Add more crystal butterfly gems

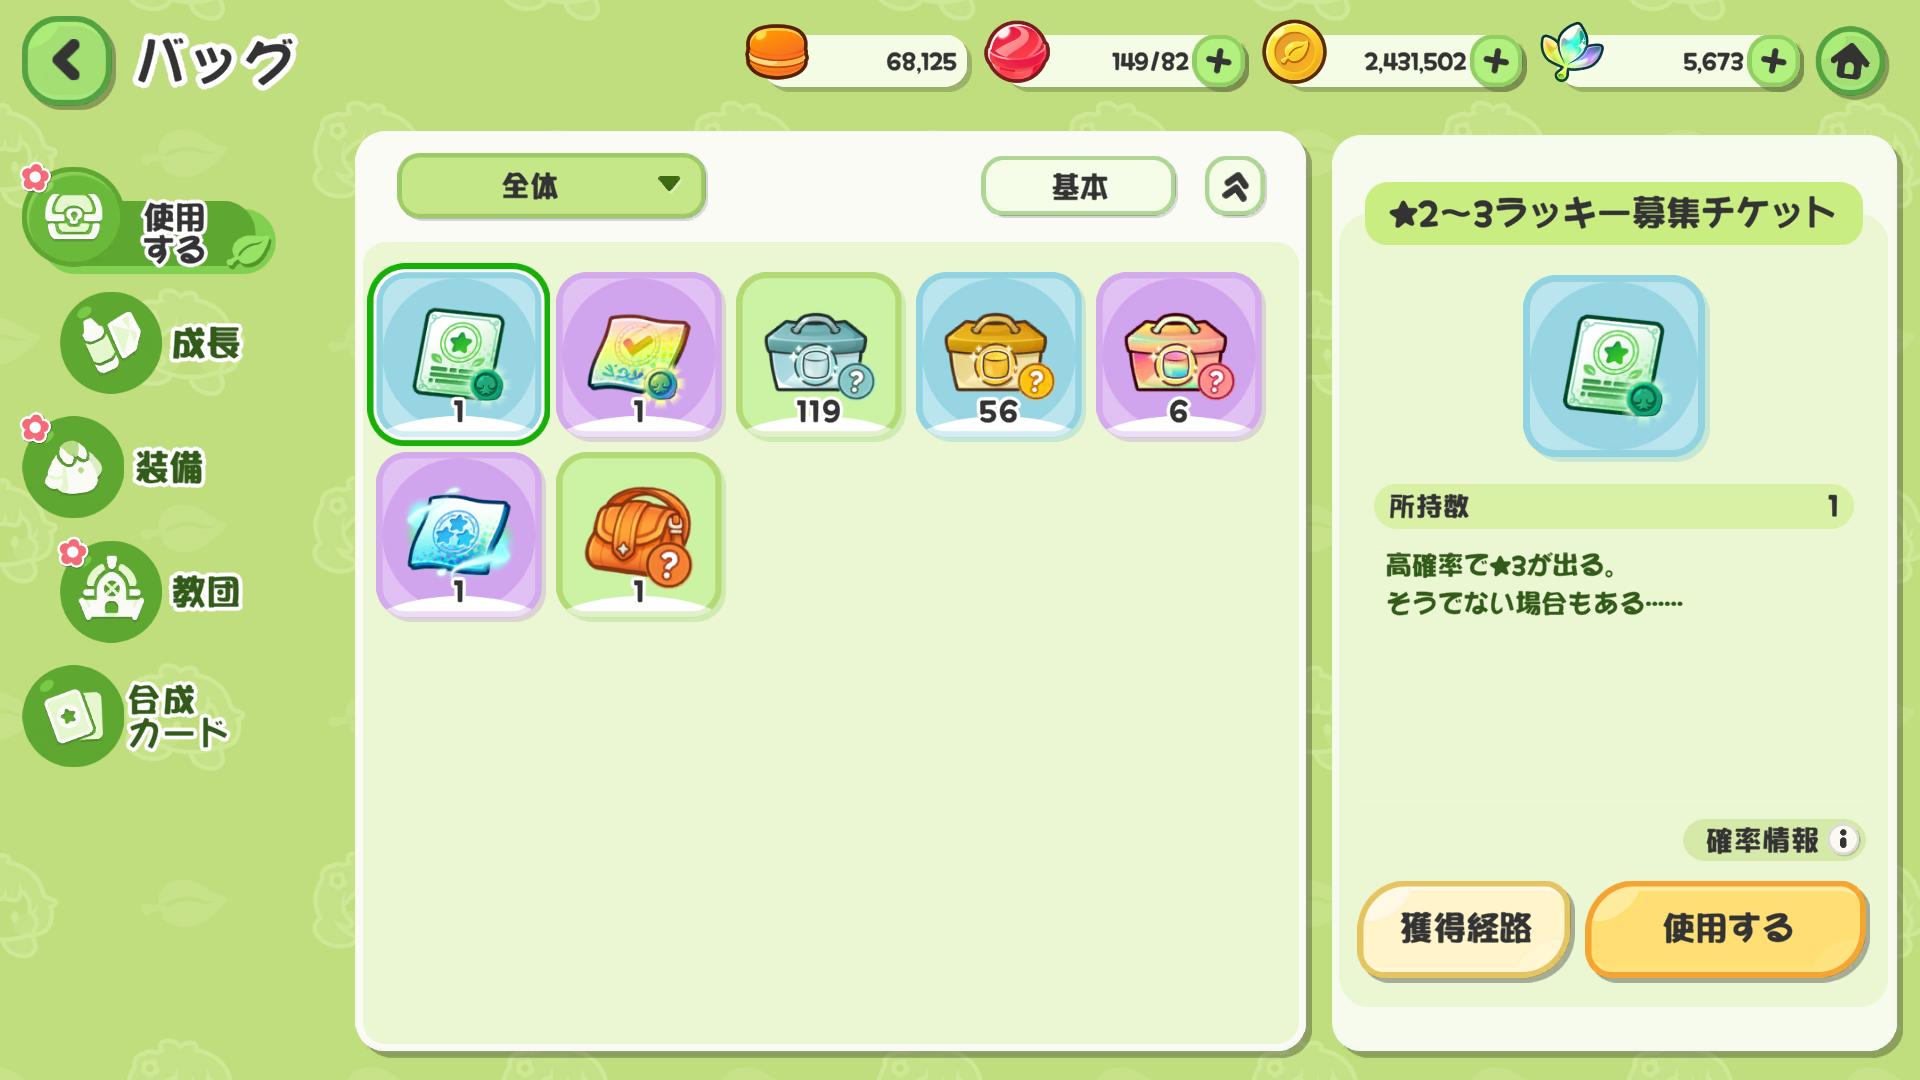[1774, 62]
